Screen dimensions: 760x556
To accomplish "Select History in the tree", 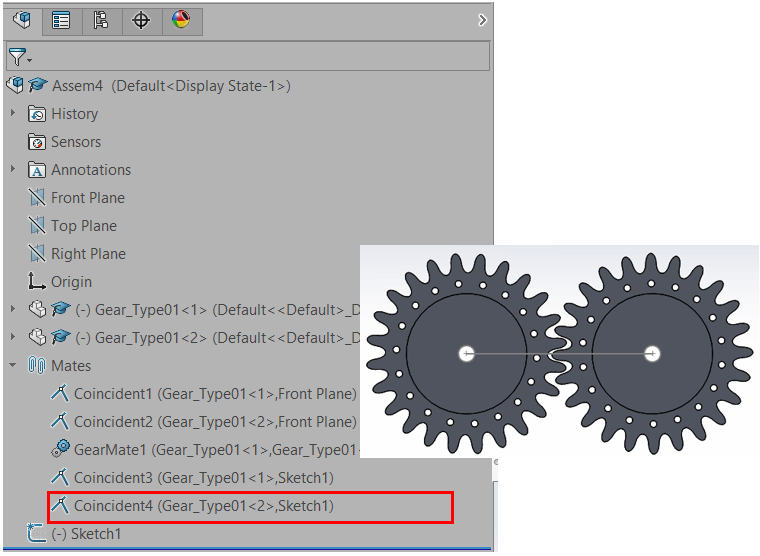I will click(x=75, y=114).
